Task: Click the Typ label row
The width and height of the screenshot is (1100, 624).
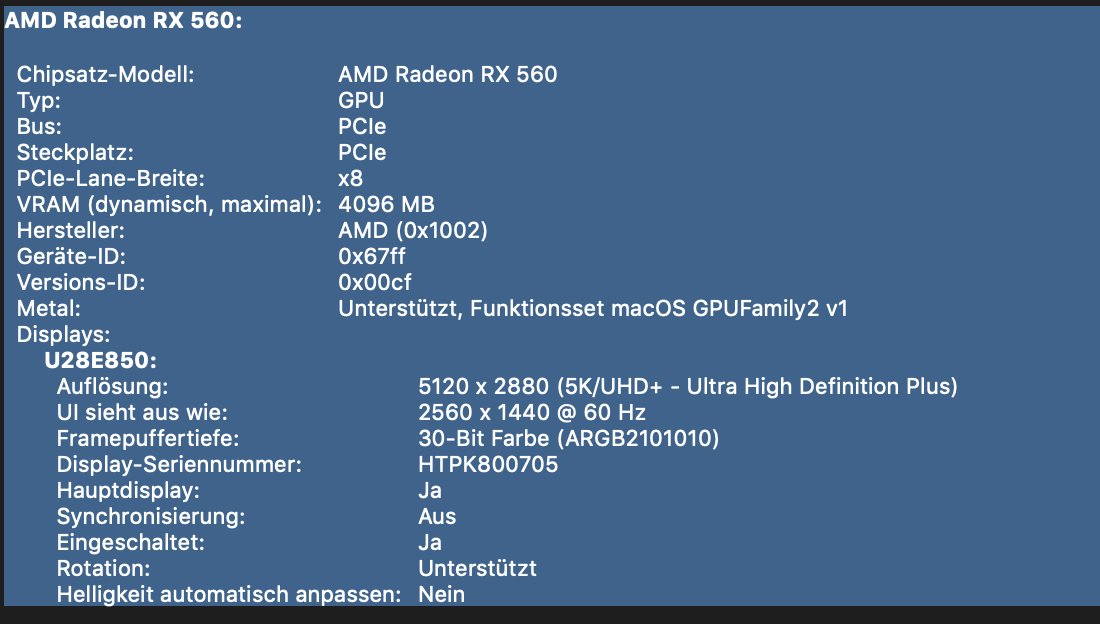Action: tap(39, 101)
